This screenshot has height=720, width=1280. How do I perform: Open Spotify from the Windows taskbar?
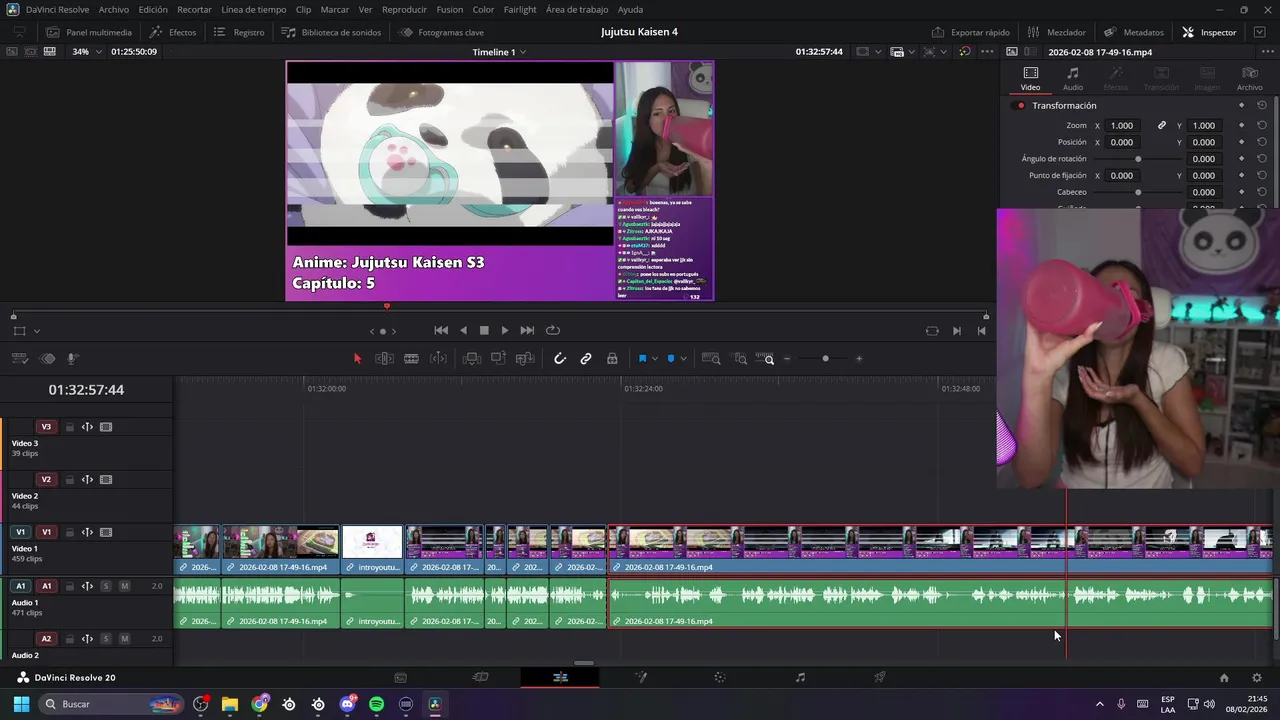(376, 704)
